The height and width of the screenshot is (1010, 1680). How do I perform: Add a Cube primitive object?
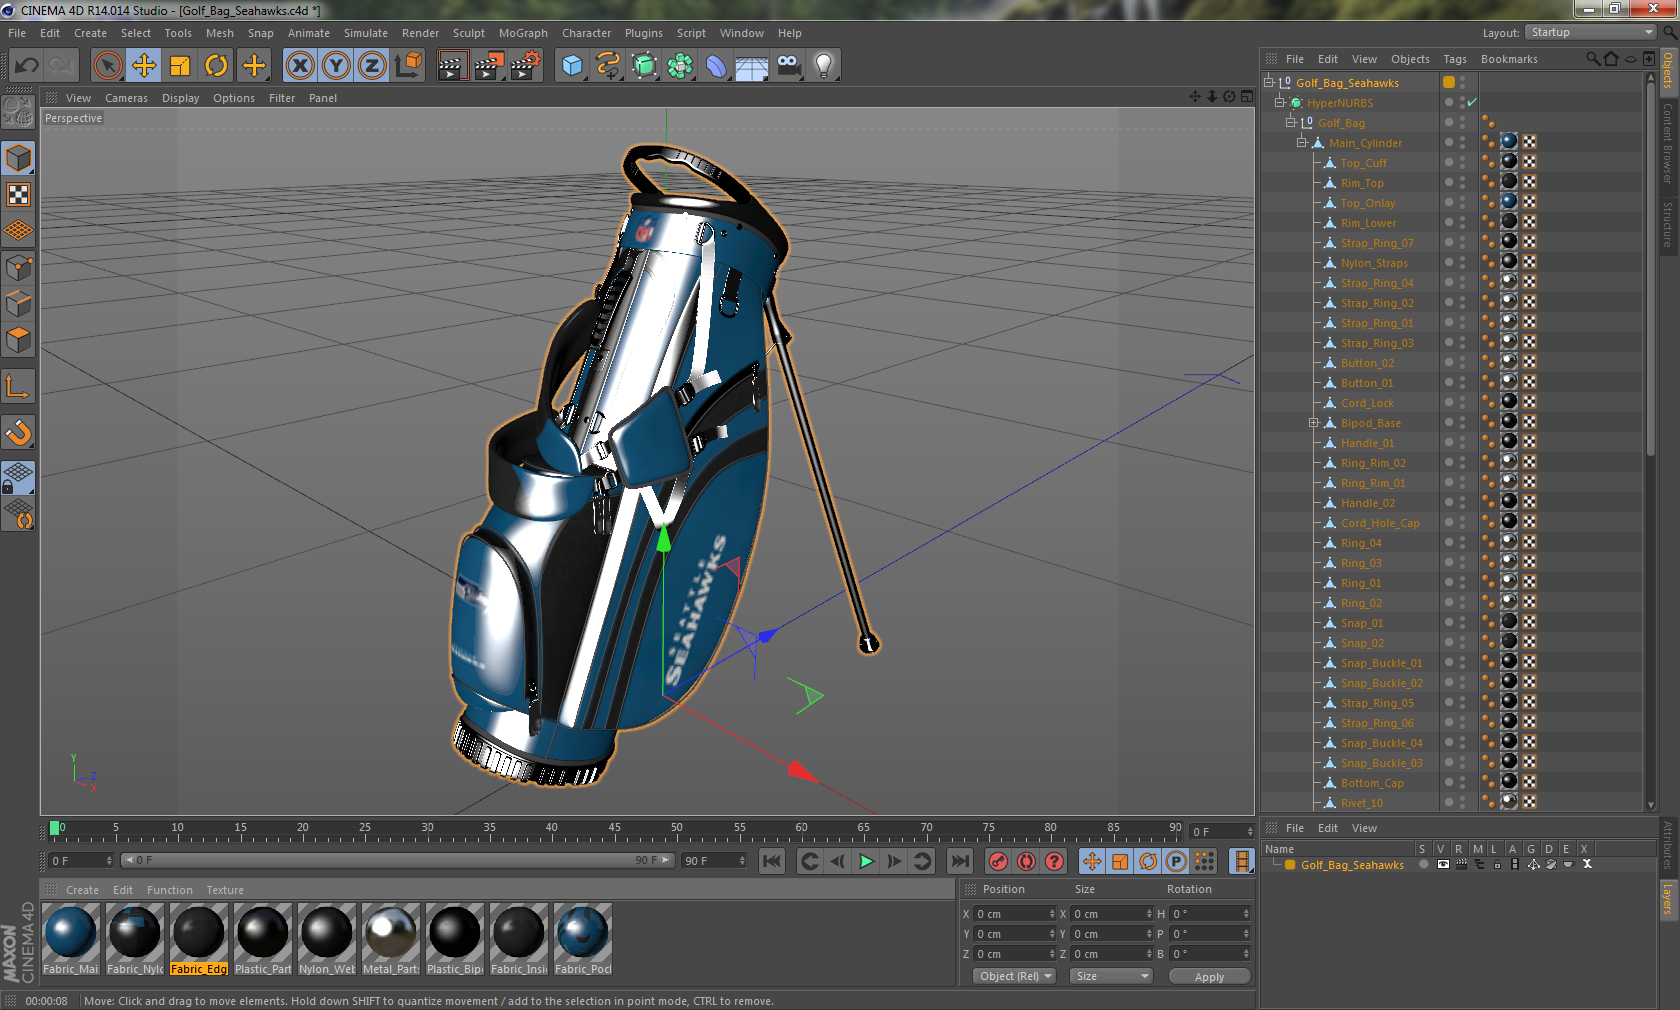[x=572, y=66]
